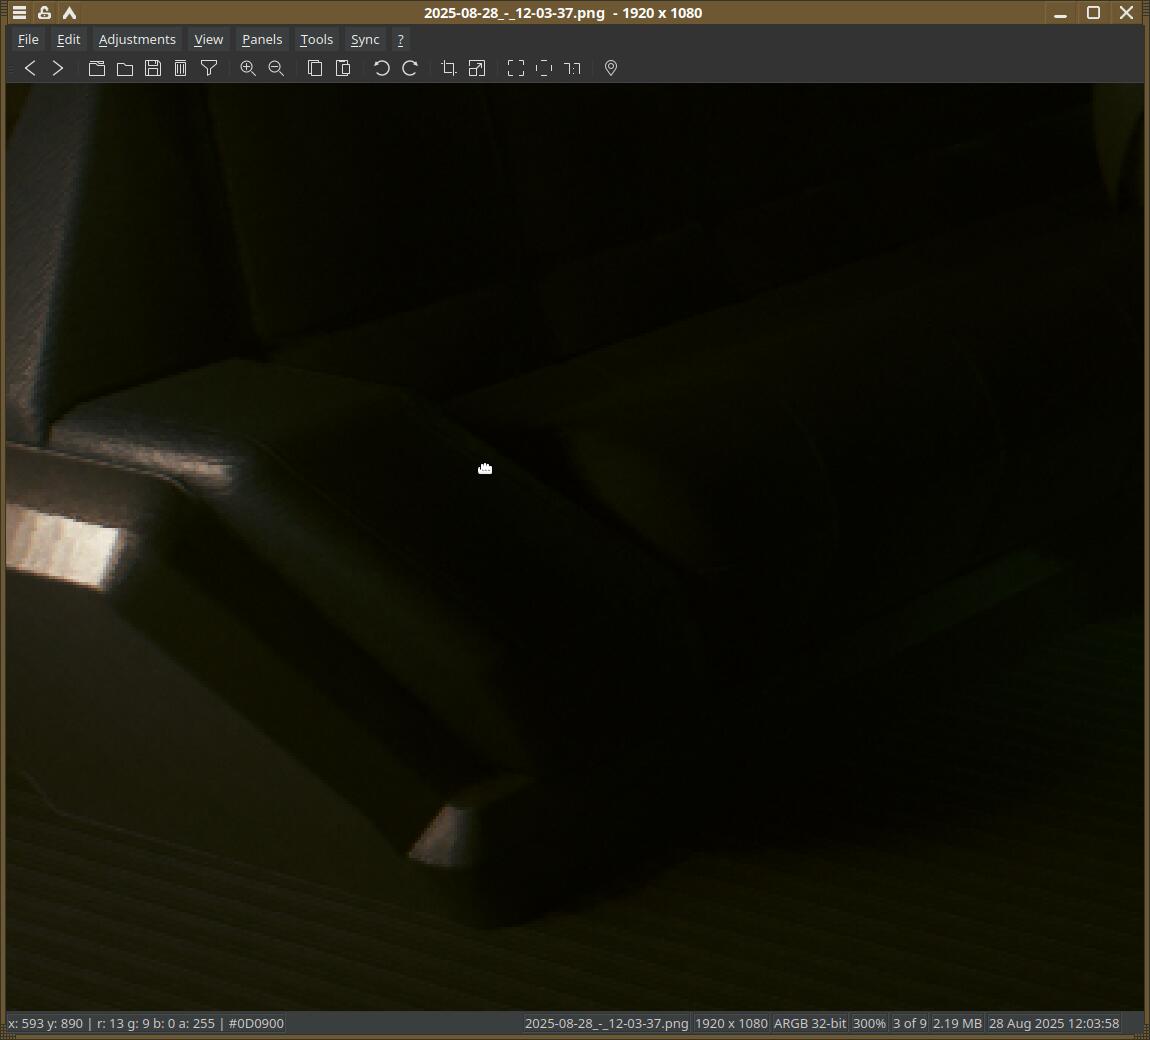Open the Sync menu
Screen dimensions: 1150x1040
365,40
